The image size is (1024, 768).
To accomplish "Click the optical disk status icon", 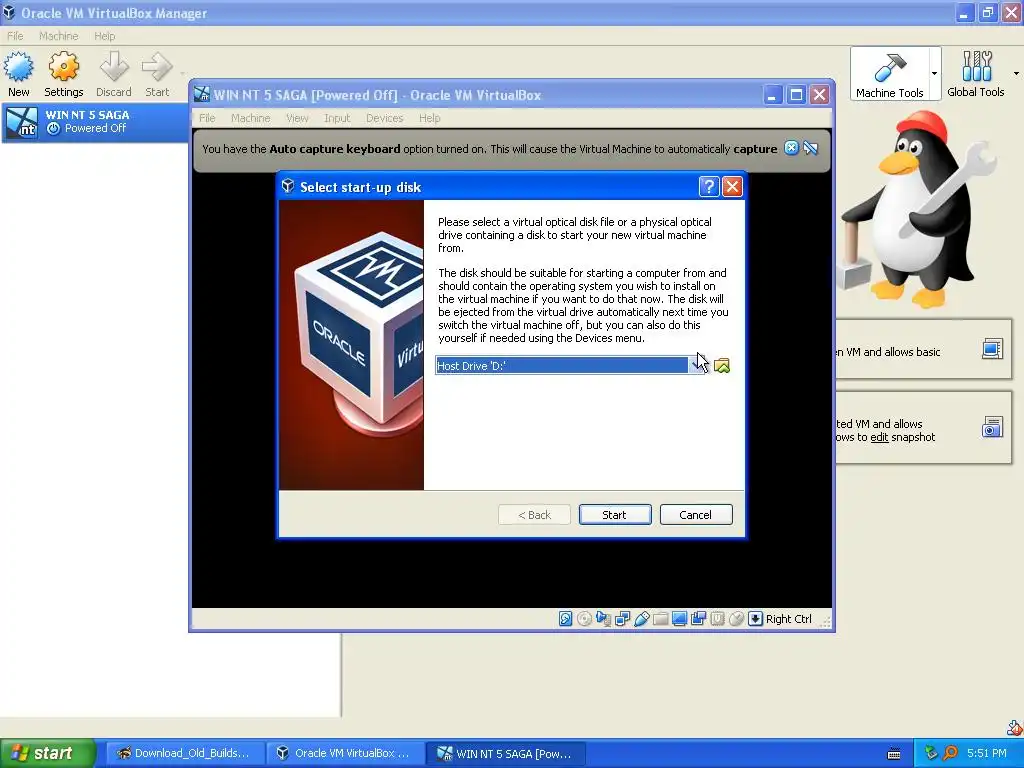I will point(584,619).
